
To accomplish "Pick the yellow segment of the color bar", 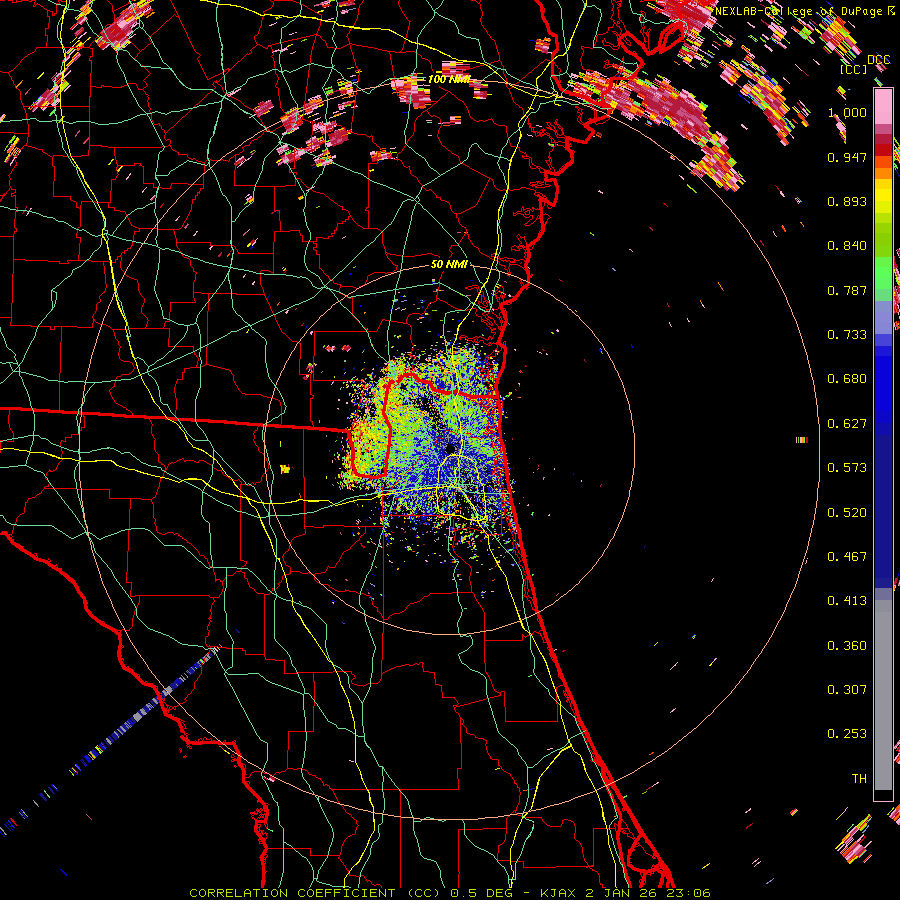I will click(x=883, y=196).
